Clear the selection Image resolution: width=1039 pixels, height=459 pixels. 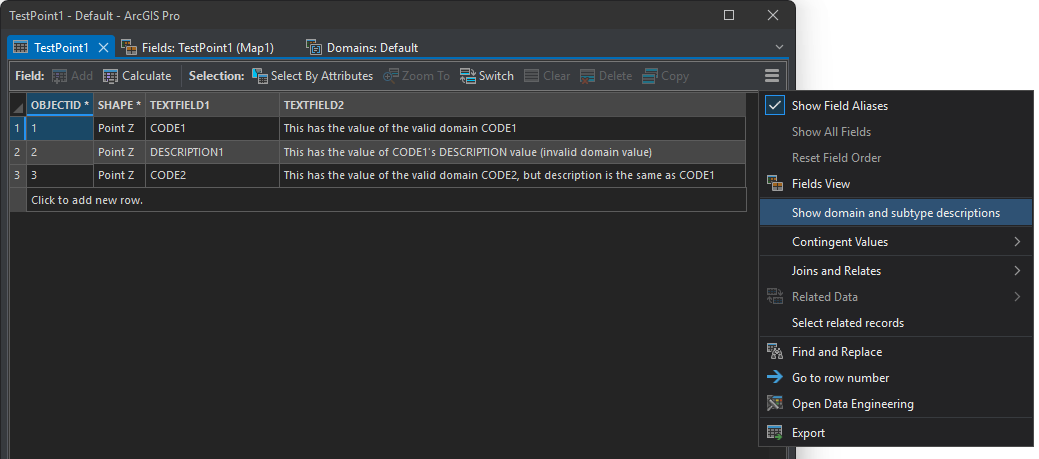[547, 76]
